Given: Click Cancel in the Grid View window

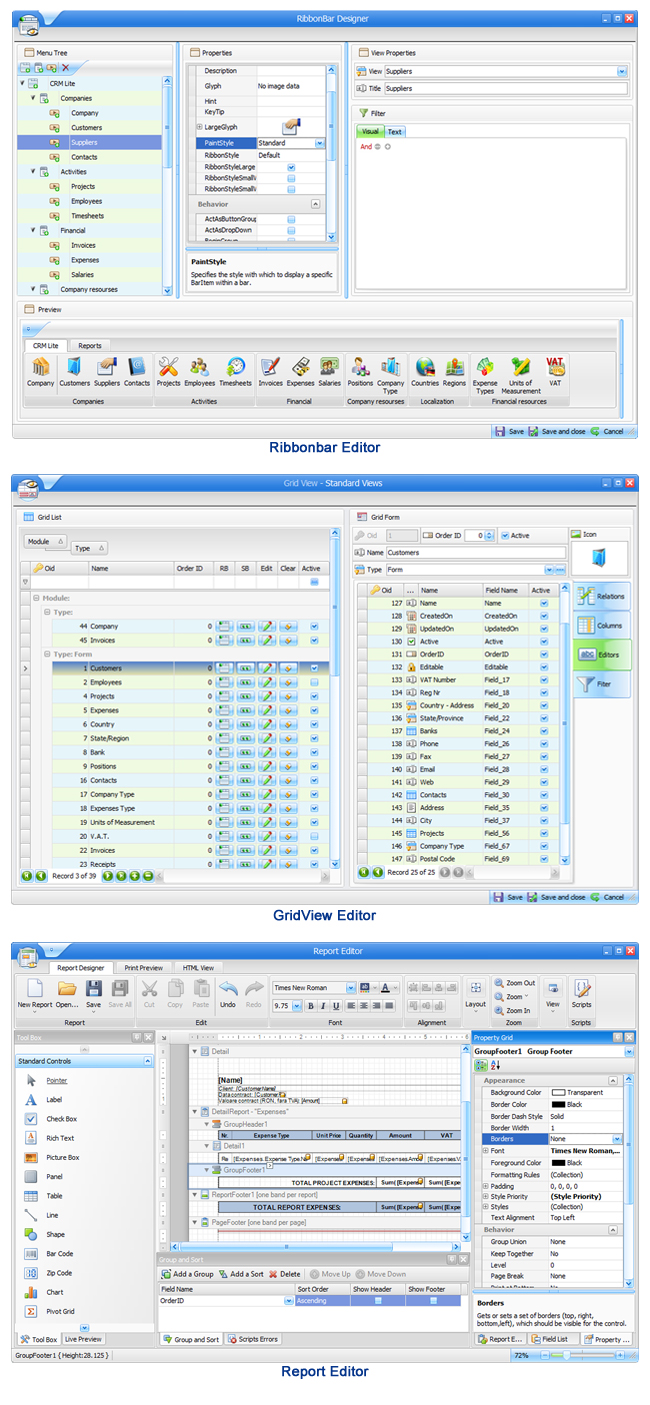Looking at the screenshot, I should tap(608, 897).
